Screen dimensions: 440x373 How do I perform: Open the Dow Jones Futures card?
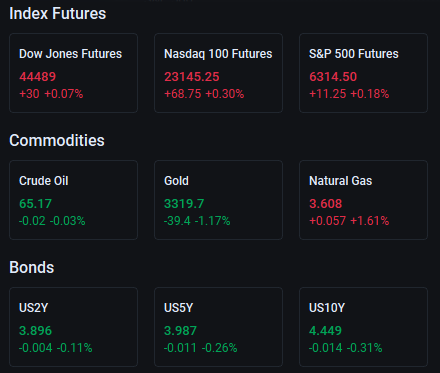(73, 73)
